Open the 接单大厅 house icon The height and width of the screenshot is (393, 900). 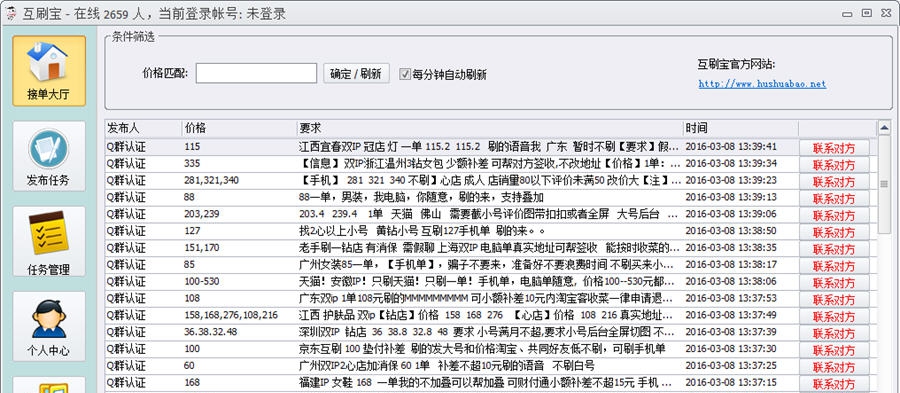coord(49,71)
